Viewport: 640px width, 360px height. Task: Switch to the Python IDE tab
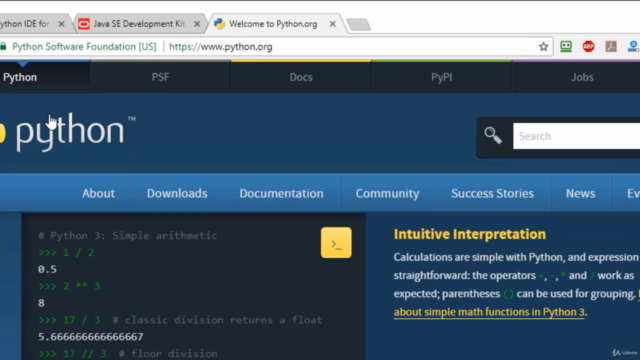24,24
